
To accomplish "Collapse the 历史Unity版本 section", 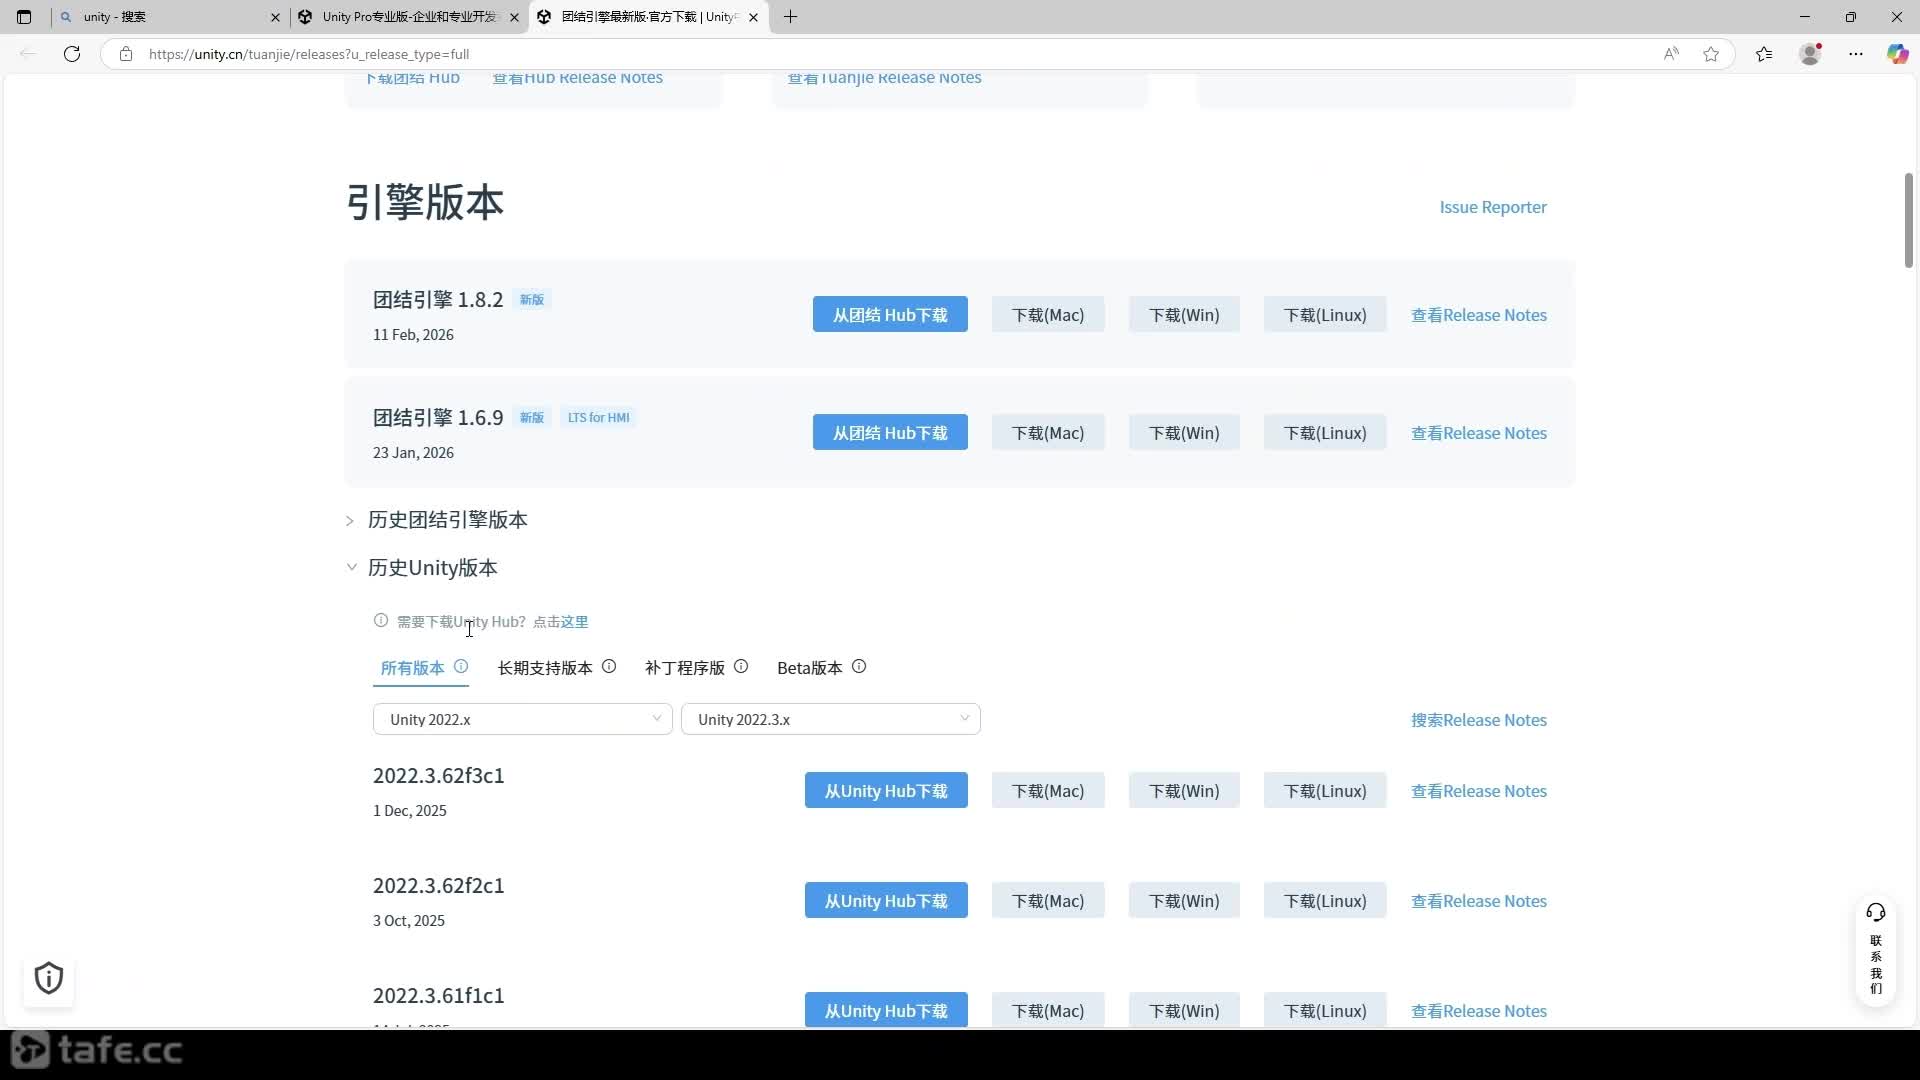I will [422, 568].
